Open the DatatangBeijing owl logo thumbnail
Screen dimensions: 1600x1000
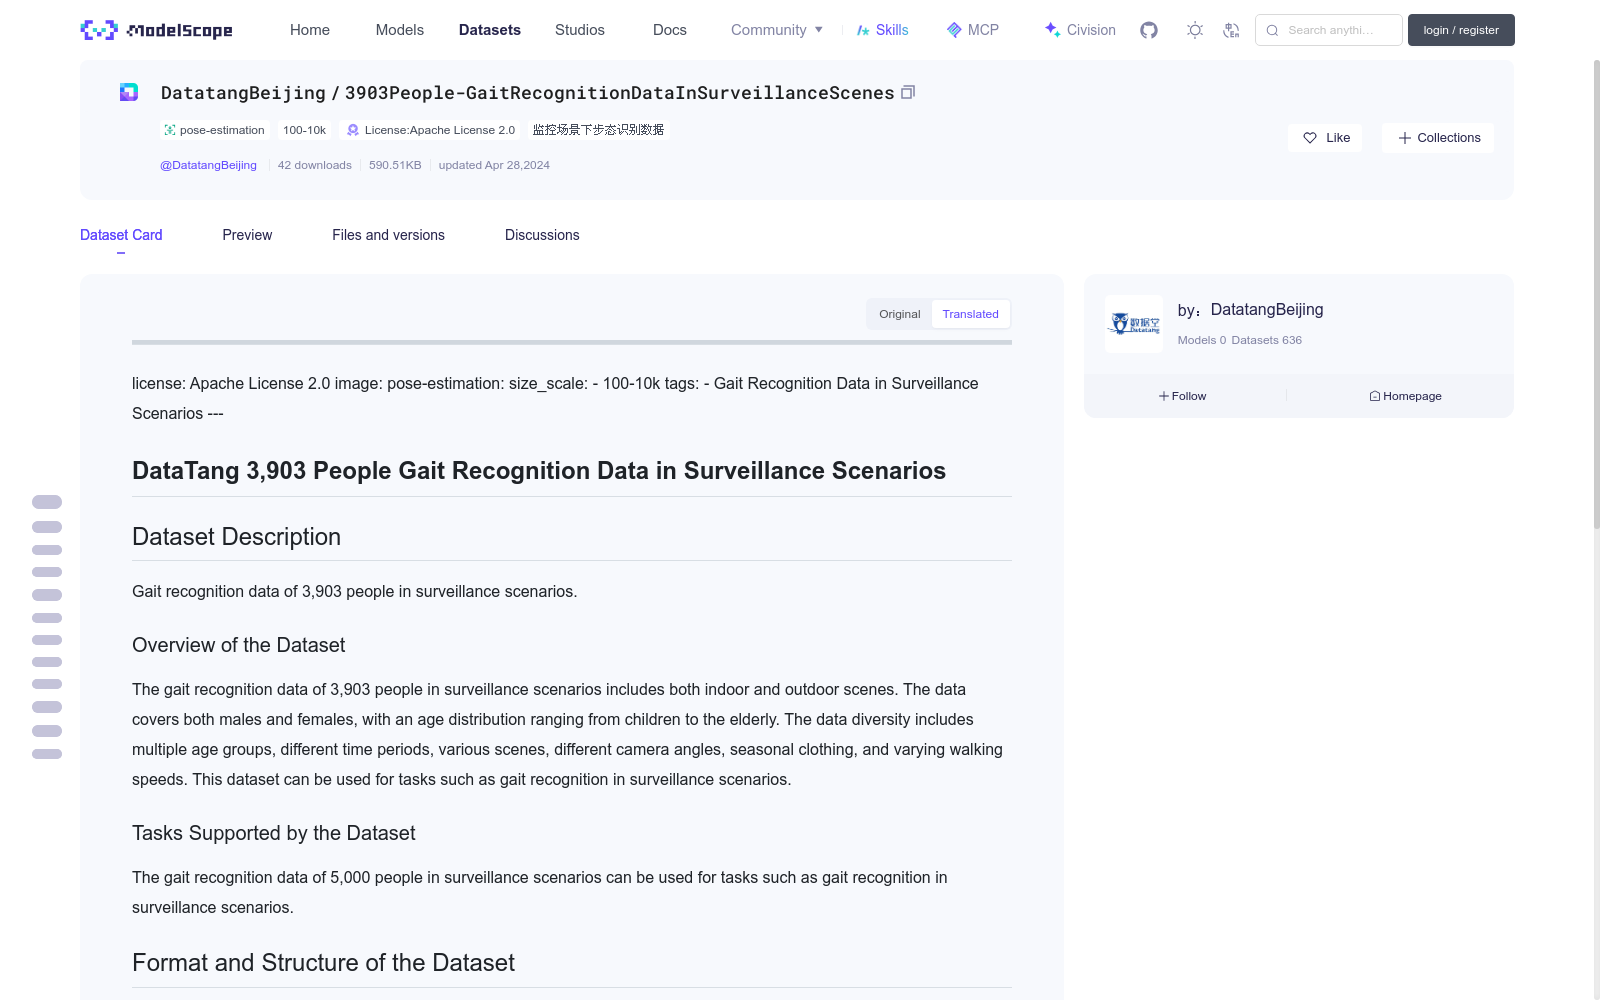point(1134,324)
